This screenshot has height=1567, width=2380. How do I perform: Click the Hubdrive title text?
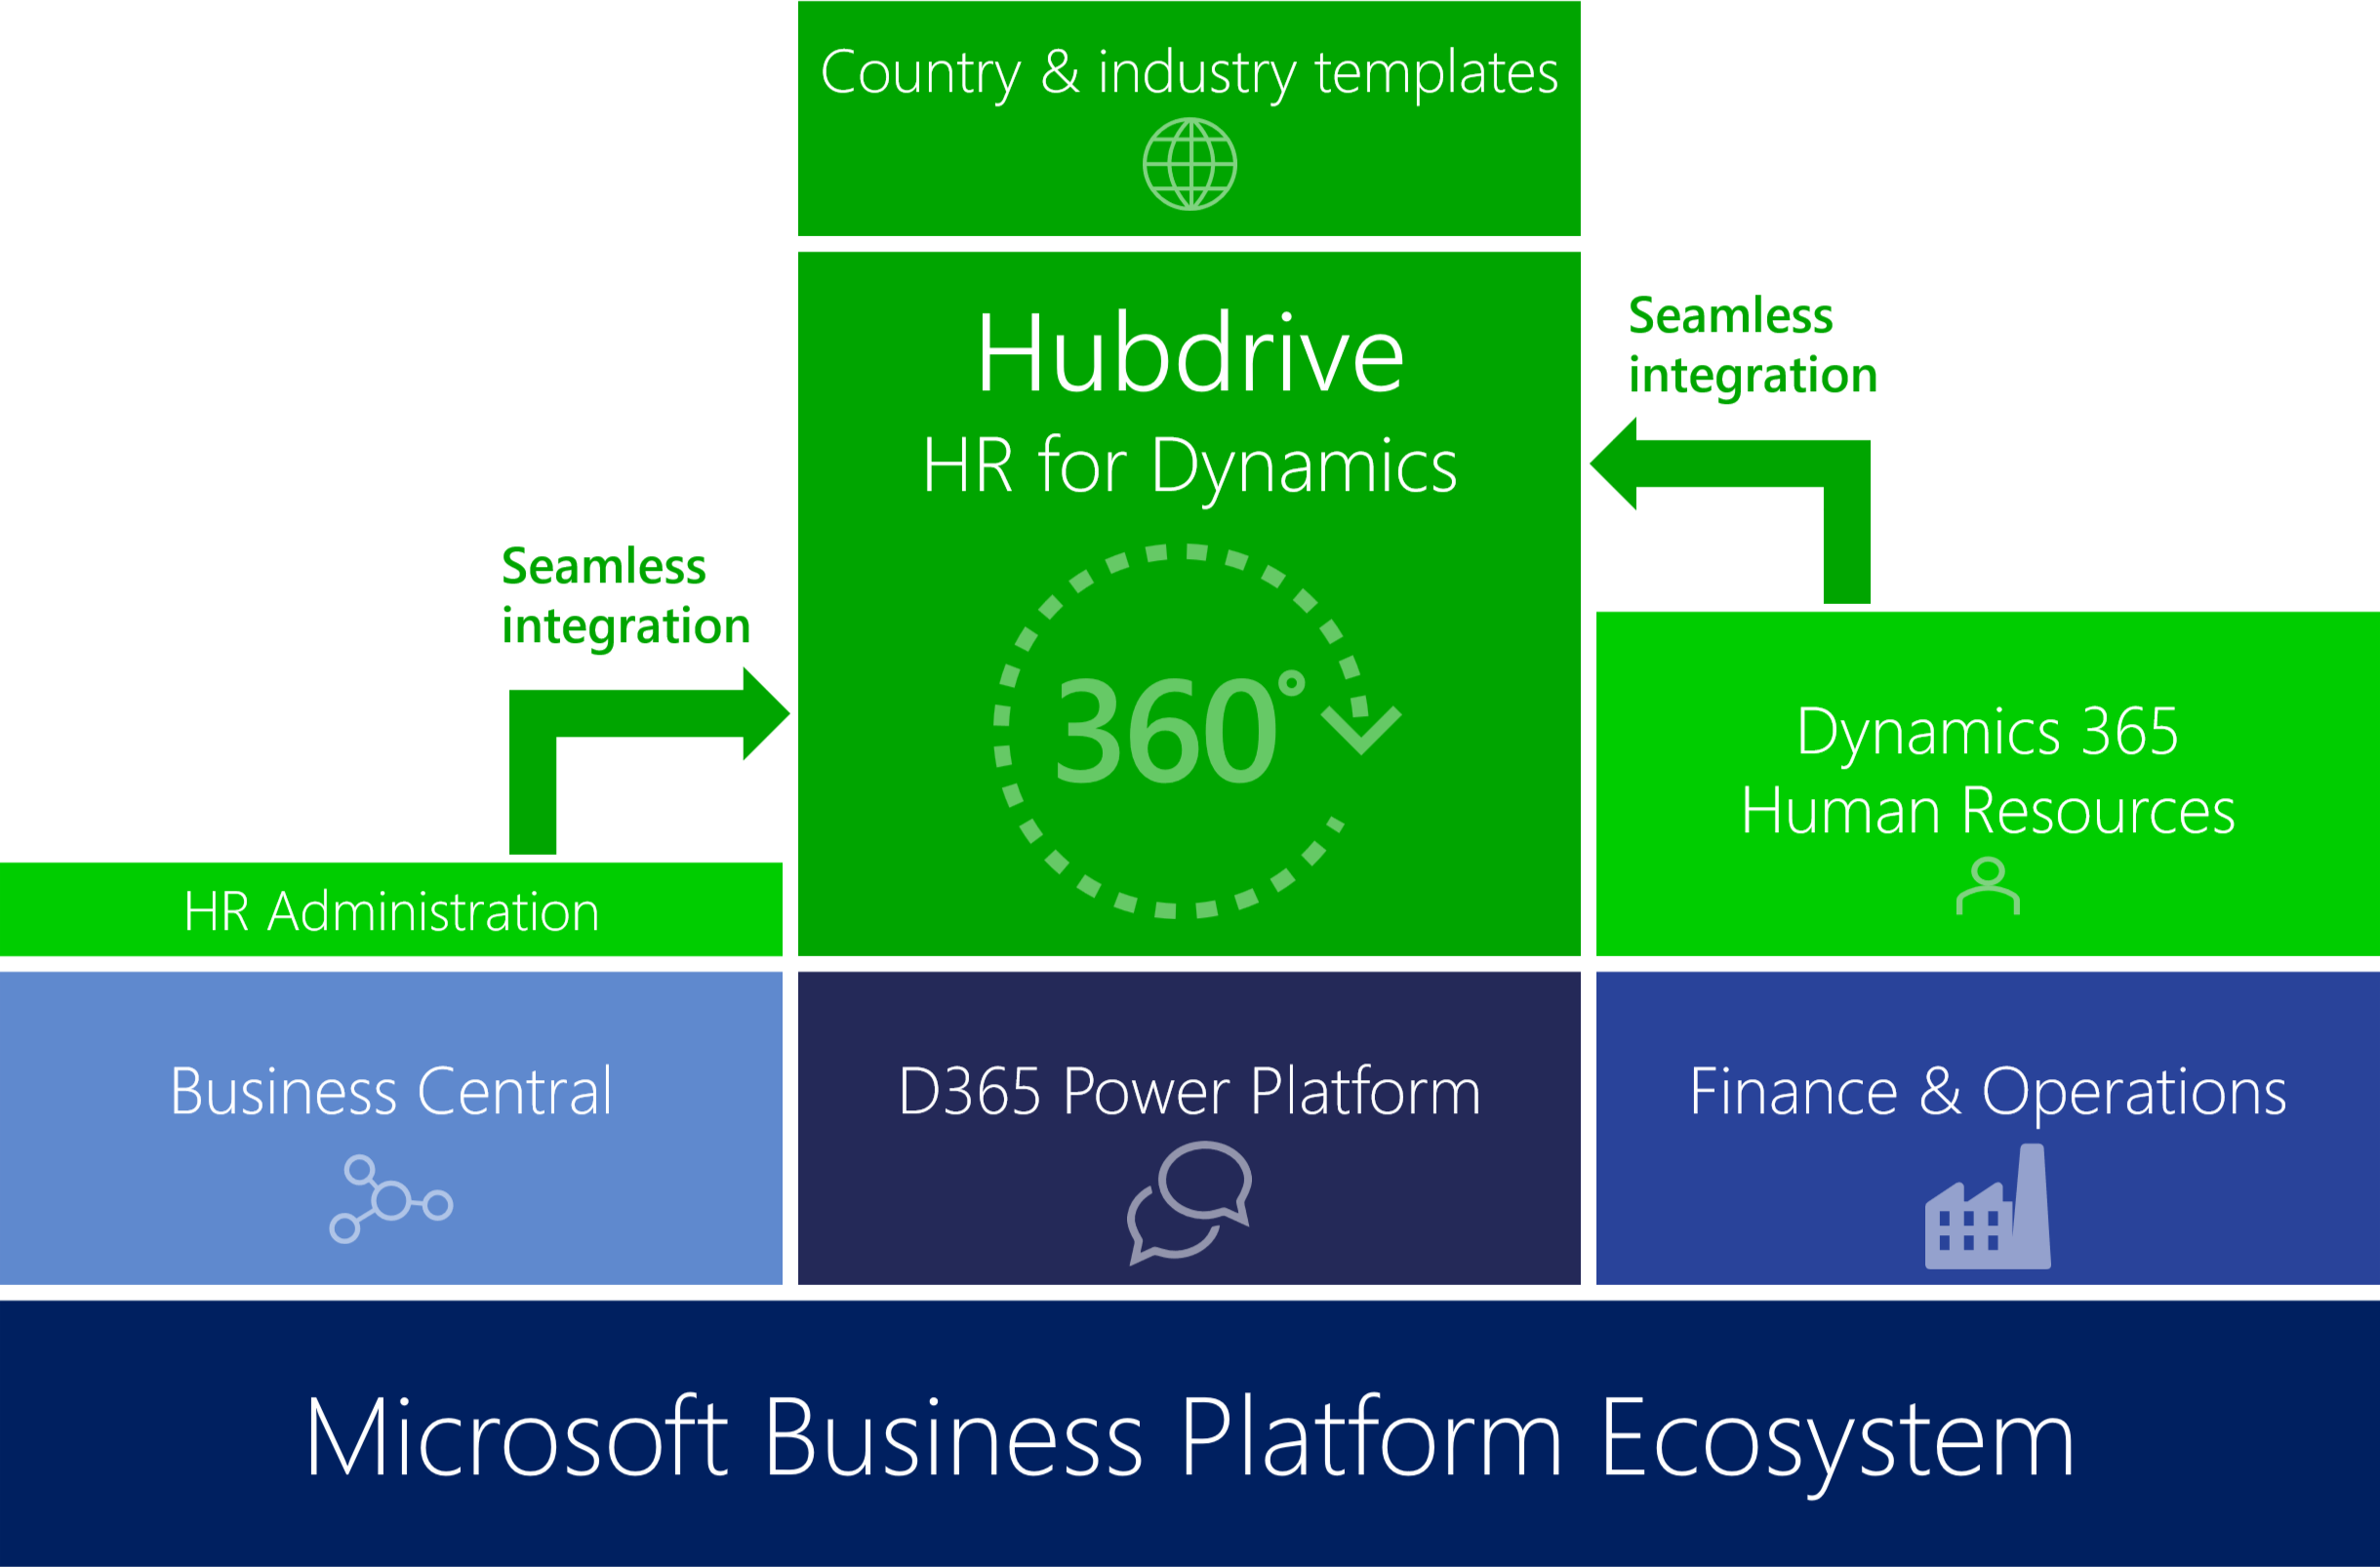1190,353
